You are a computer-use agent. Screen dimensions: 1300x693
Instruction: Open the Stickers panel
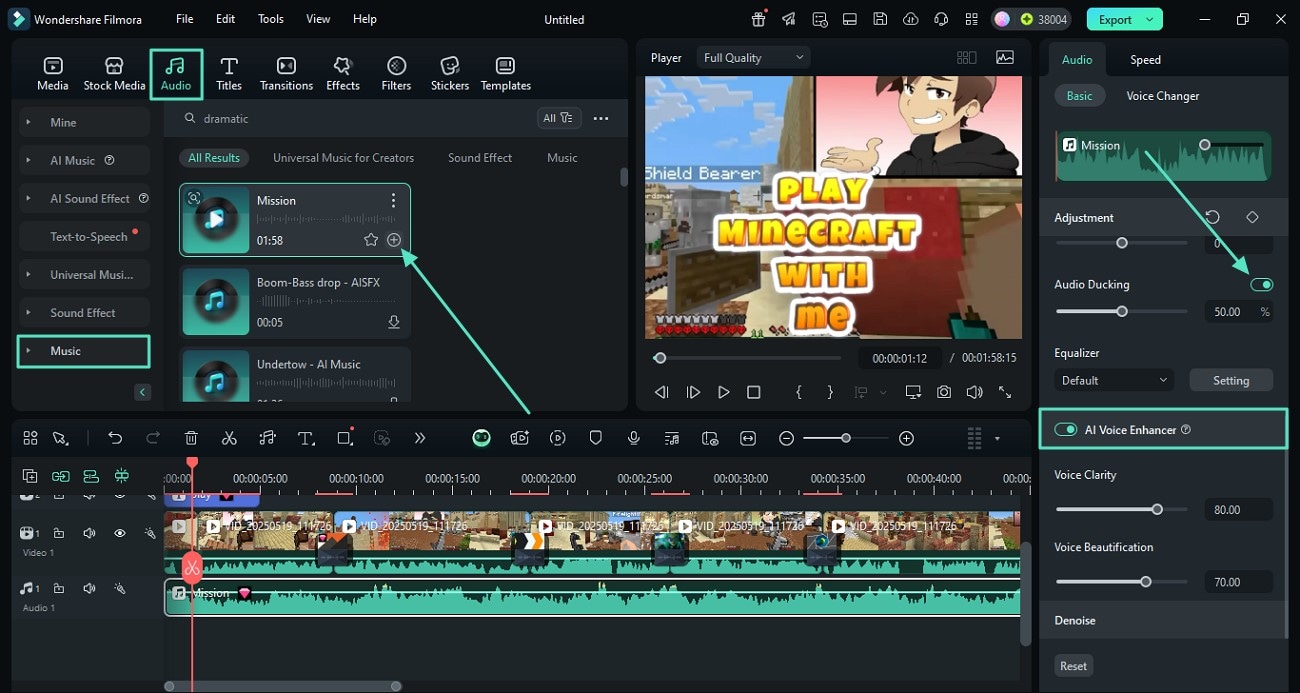pyautogui.click(x=450, y=74)
